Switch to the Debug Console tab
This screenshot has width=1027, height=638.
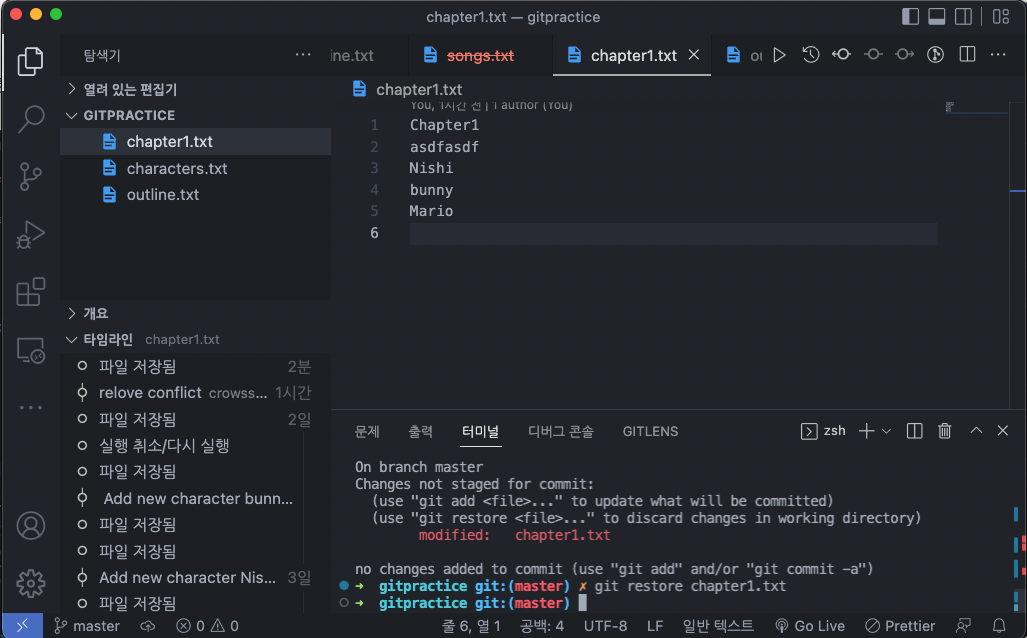(561, 432)
